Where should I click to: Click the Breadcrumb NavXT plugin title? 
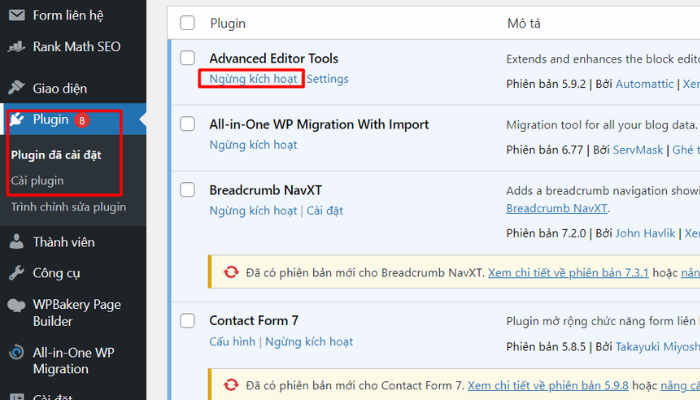pos(265,190)
